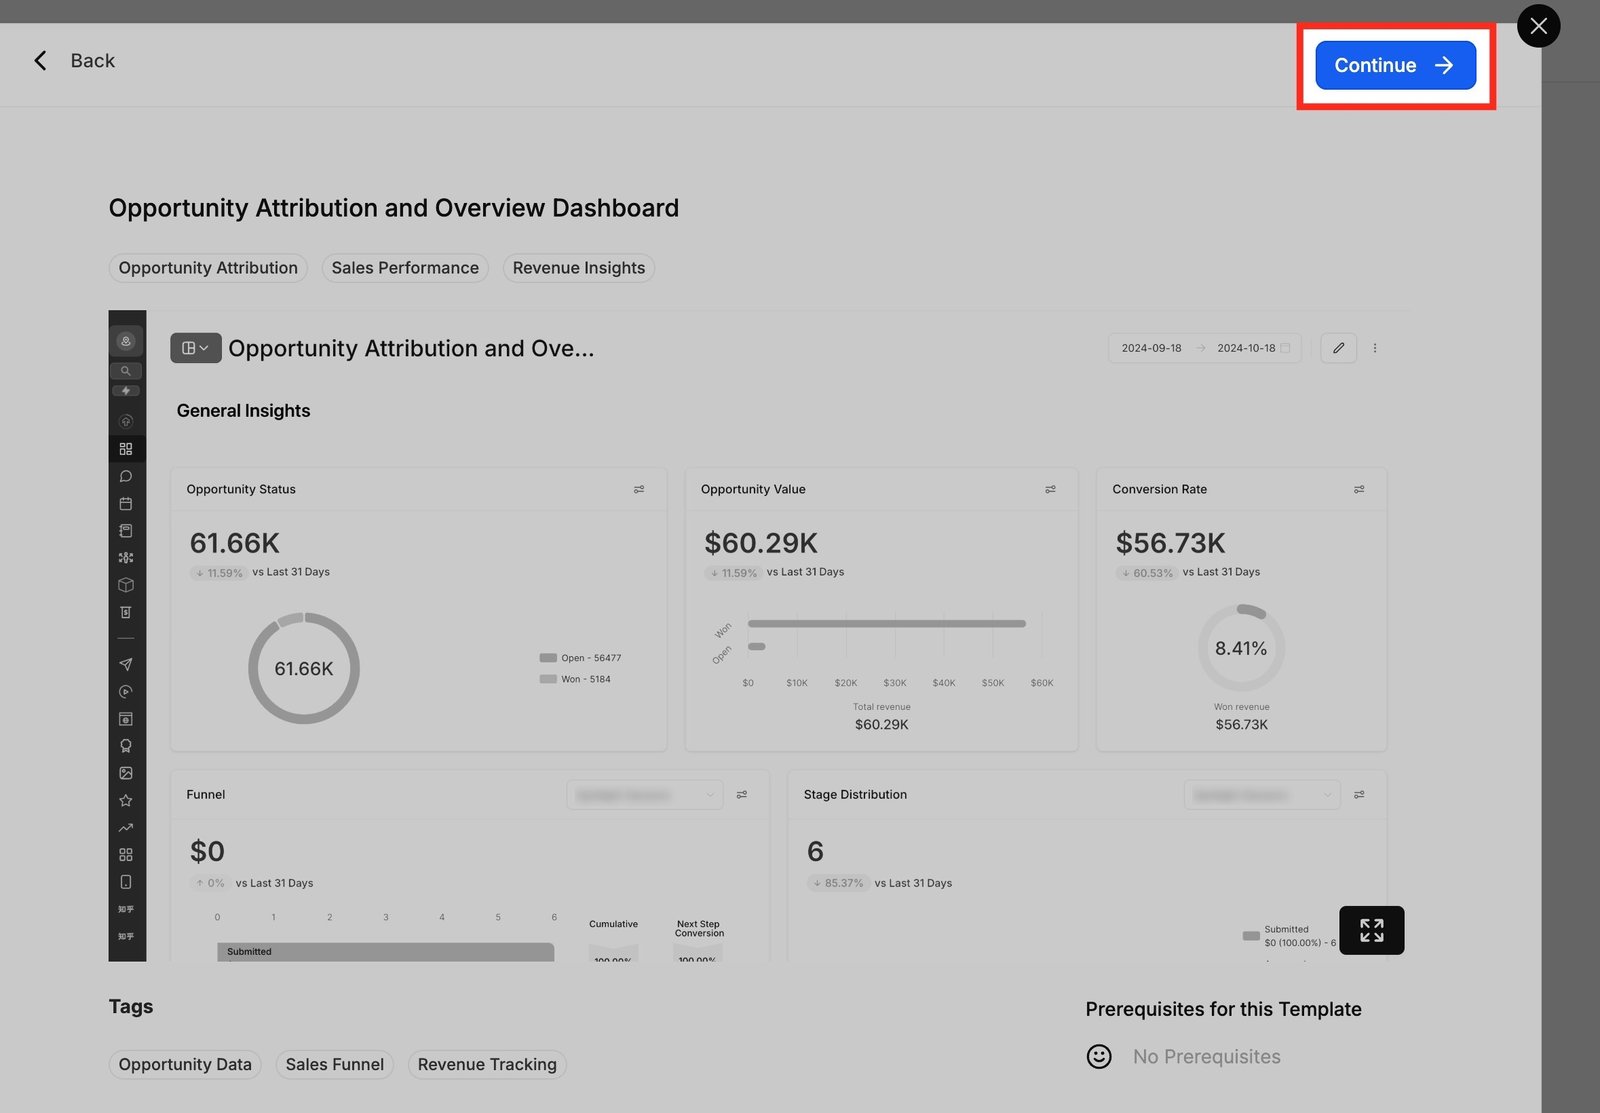Click the chat bubble icon in sidebar
This screenshot has height=1113, width=1600.
pyautogui.click(x=126, y=477)
